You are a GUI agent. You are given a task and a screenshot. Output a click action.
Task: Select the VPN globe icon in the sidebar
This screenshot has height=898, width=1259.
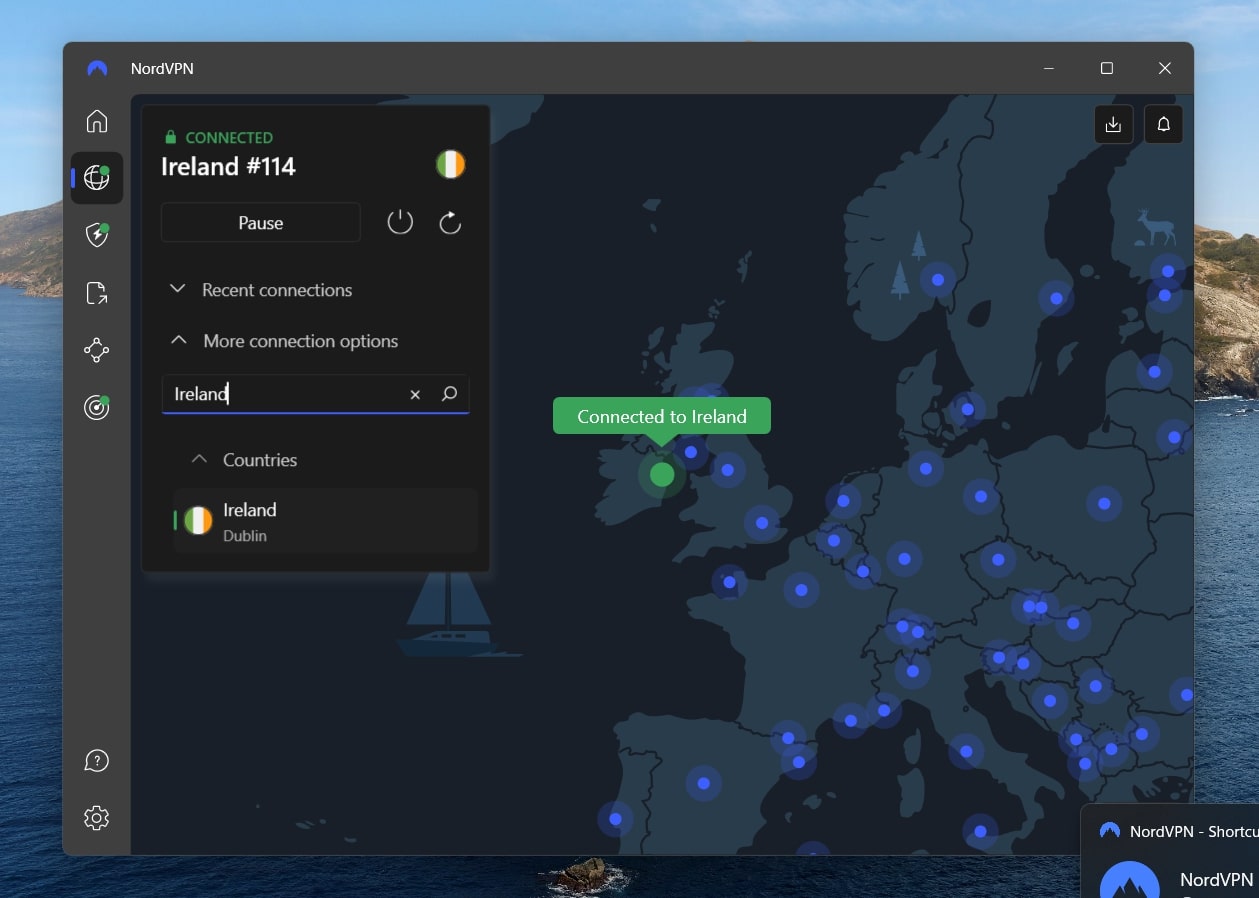tap(96, 178)
